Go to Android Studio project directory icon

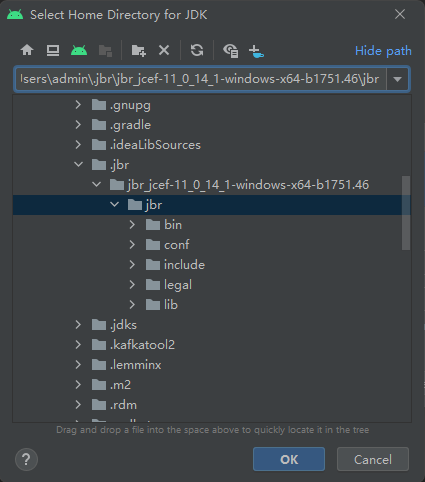79,50
